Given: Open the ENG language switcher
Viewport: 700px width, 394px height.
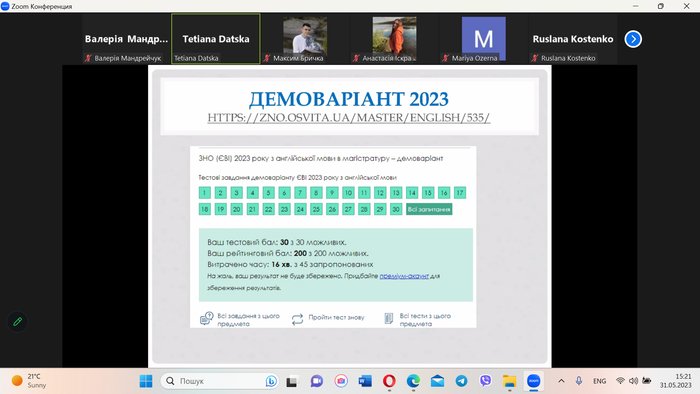Looking at the screenshot, I should [x=599, y=381].
